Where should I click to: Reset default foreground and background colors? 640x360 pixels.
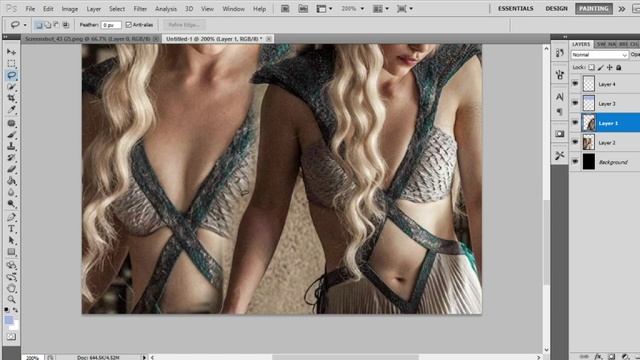7,310
